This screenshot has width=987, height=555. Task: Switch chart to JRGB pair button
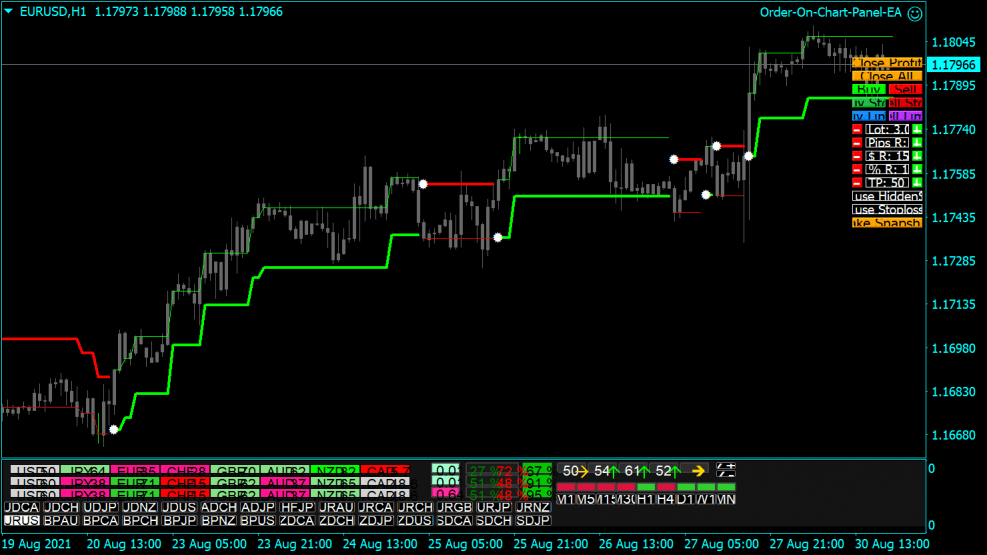(x=454, y=507)
